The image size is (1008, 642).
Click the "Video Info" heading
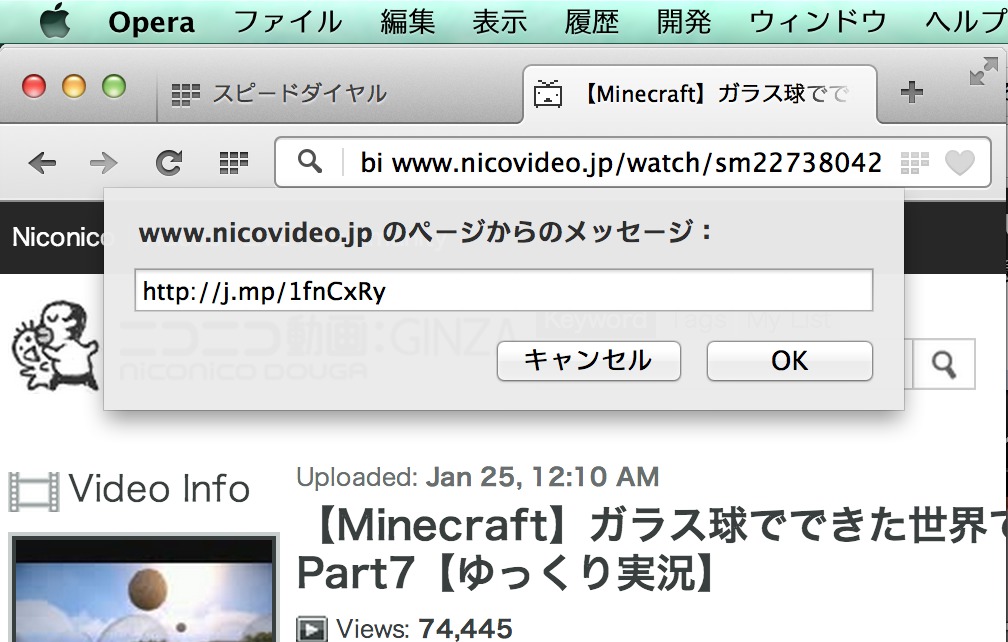(159, 488)
